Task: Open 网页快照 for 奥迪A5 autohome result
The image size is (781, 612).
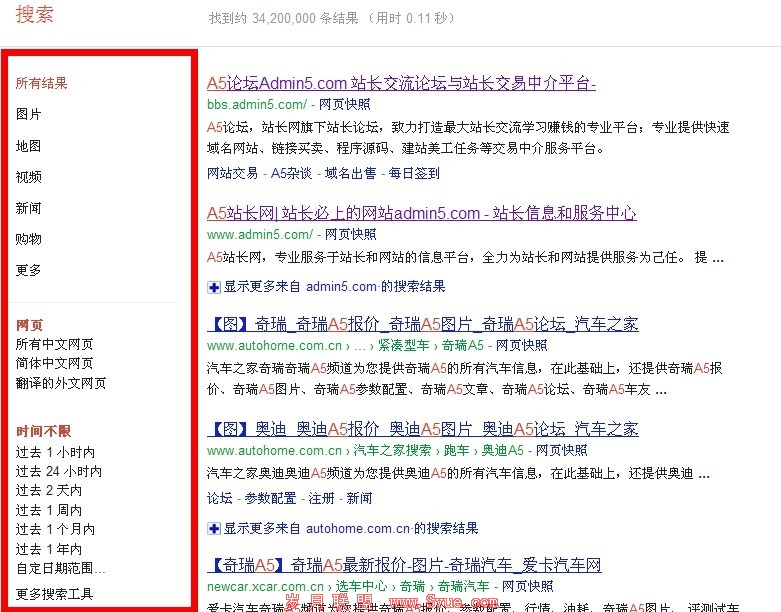Action: click(x=562, y=451)
